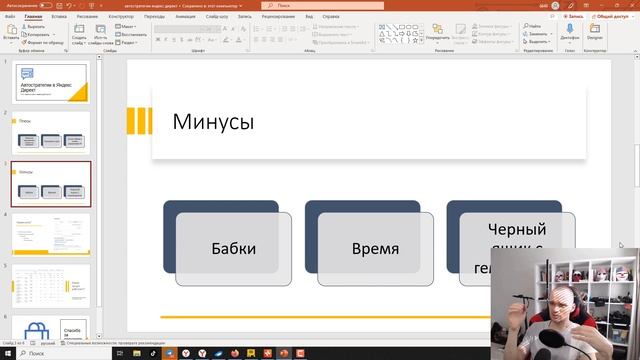
Task: Open the Раздел dropdown
Action: (x=127, y=42)
